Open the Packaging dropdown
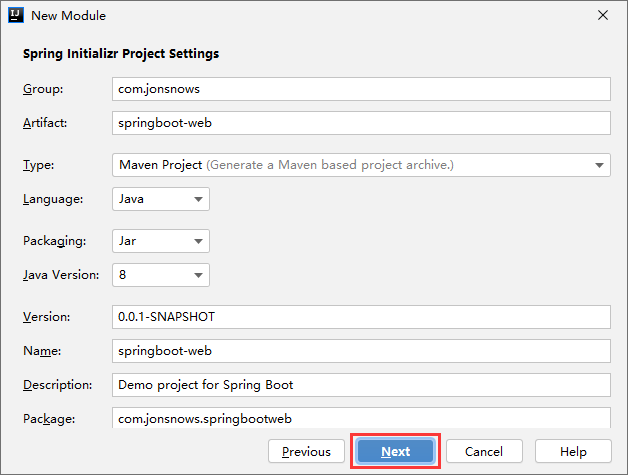 [160, 241]
